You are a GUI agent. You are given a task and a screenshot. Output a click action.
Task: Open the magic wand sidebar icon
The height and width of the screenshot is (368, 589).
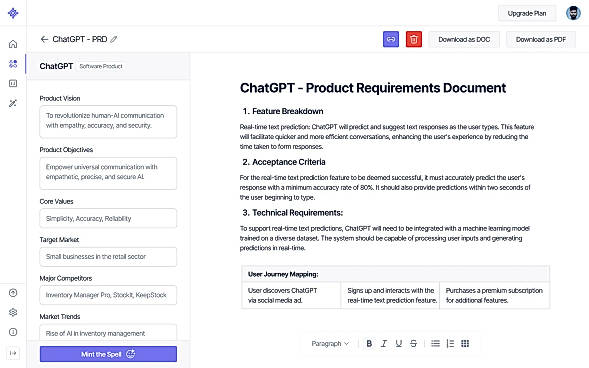tap(13, 103)
